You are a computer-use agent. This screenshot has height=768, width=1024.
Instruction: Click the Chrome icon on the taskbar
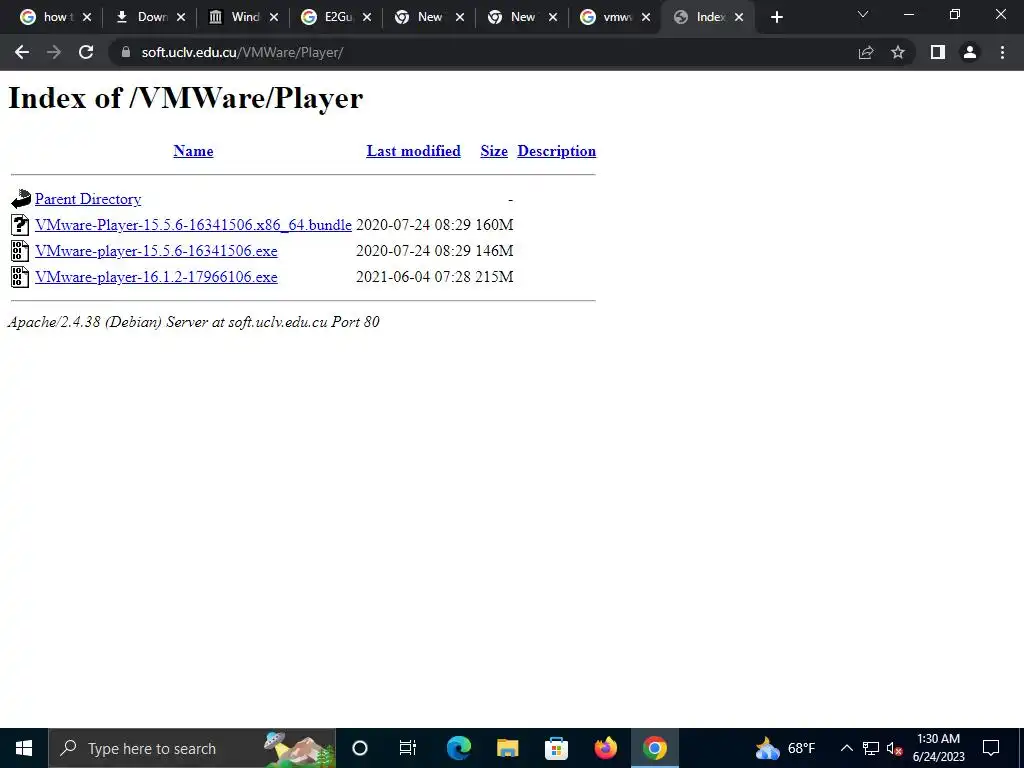[x=654, y=748]
